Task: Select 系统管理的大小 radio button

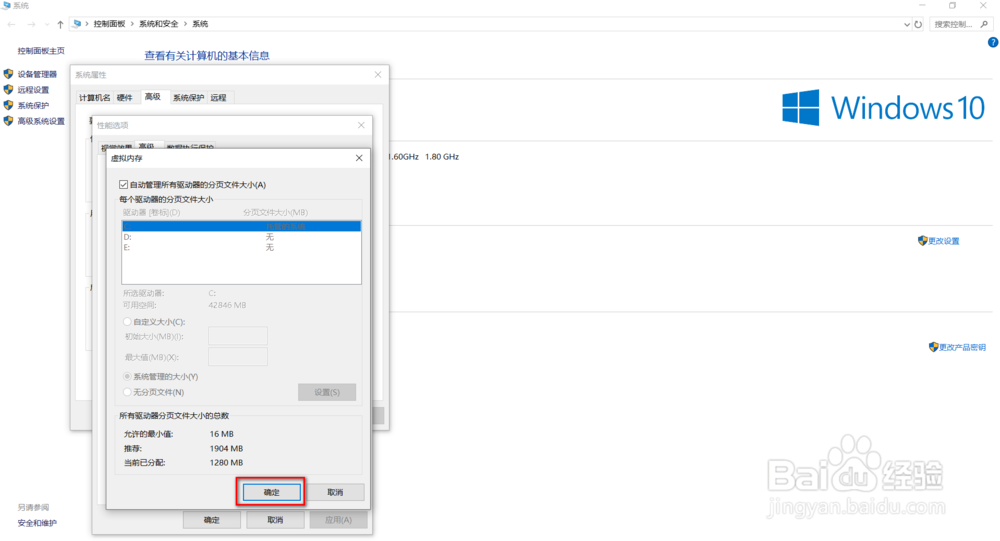Action: 127,376
